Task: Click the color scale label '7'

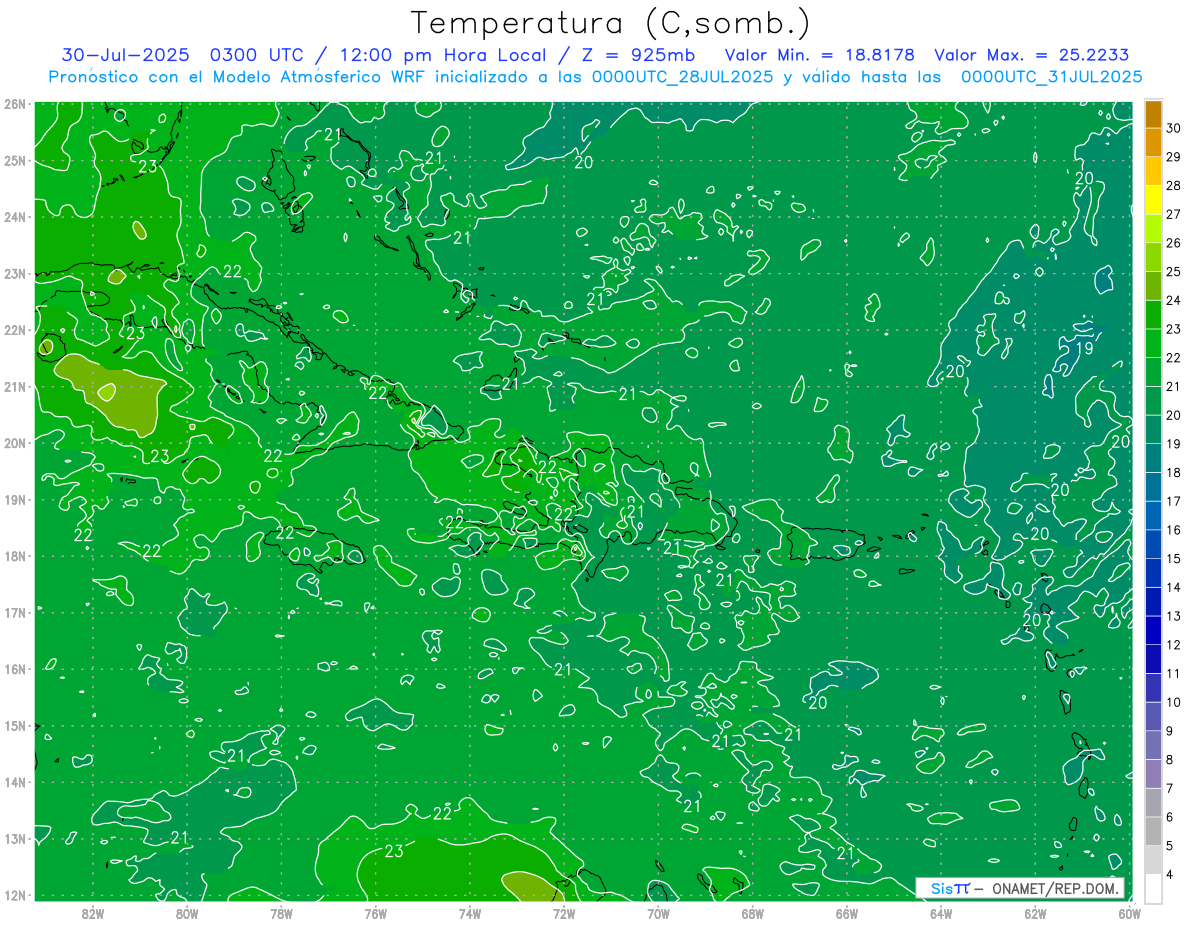Action: (x=1170, y=788)
